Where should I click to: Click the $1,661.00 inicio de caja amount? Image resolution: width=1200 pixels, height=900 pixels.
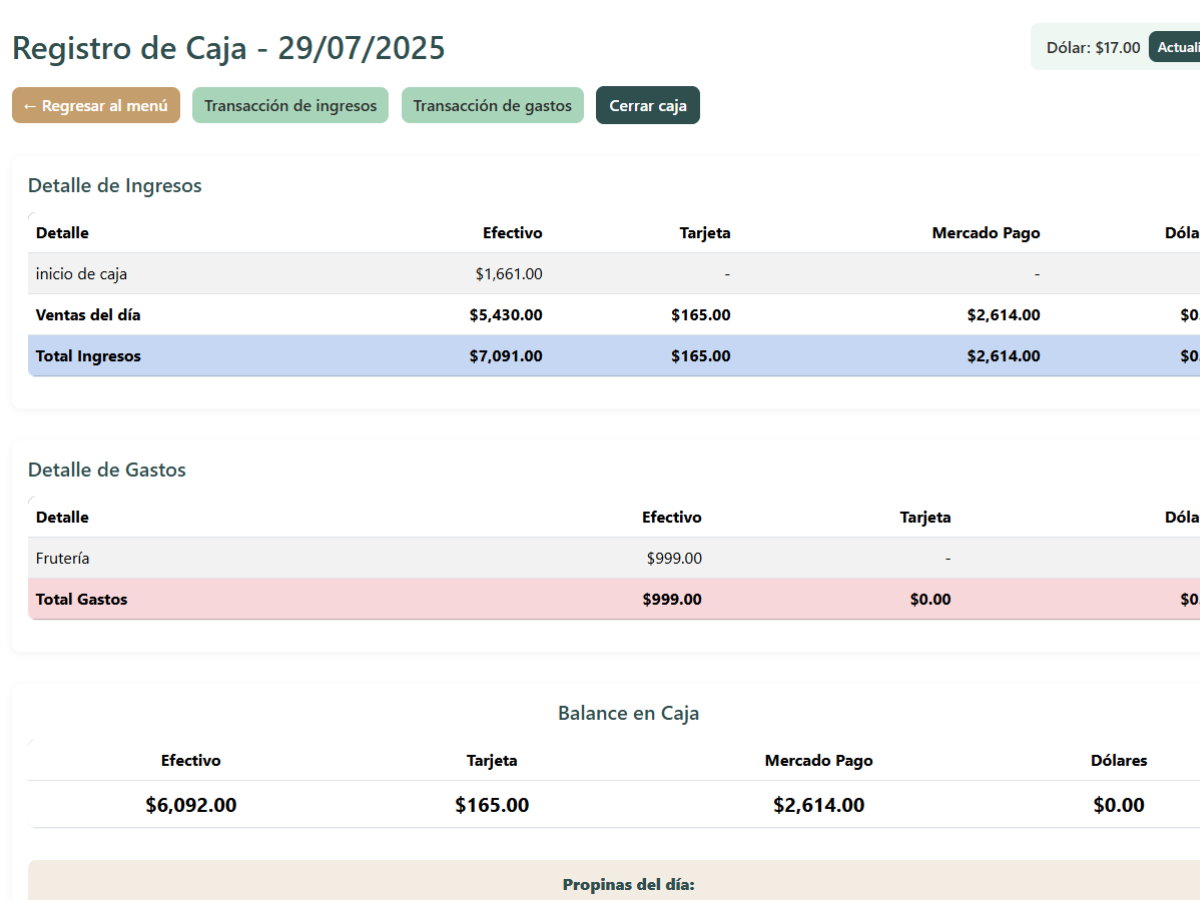(508, 274)
